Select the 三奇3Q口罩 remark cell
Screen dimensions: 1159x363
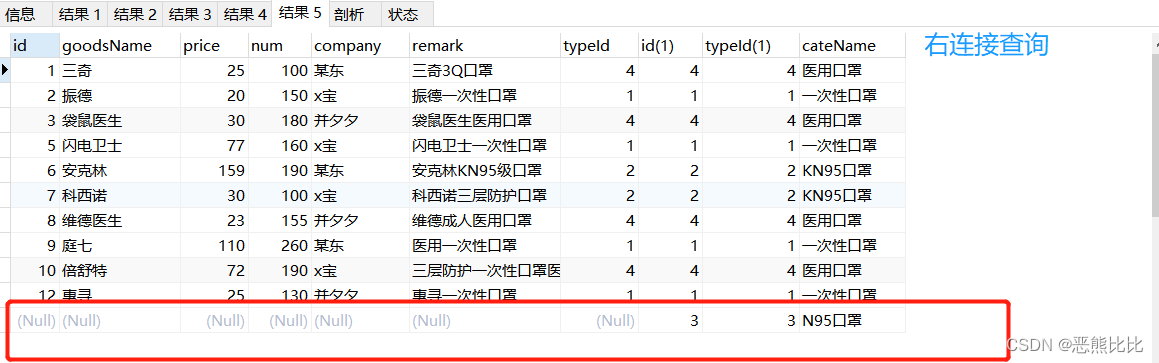click(x=485, y=71)
